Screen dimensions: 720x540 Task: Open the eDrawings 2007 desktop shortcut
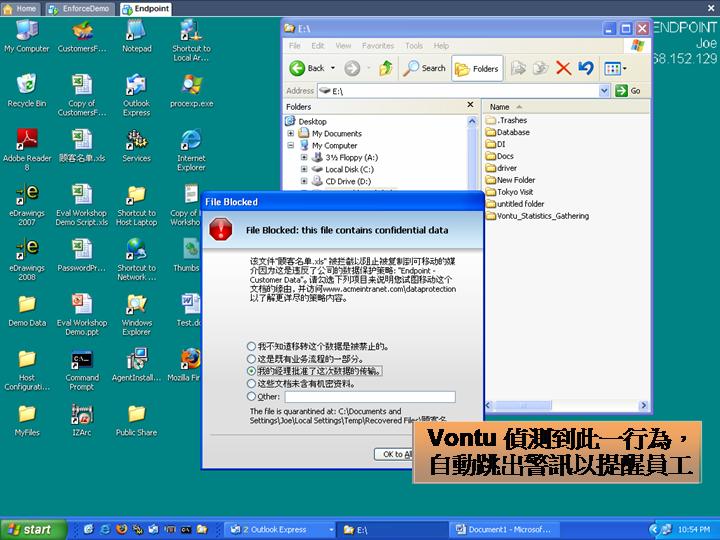[27, 204]
